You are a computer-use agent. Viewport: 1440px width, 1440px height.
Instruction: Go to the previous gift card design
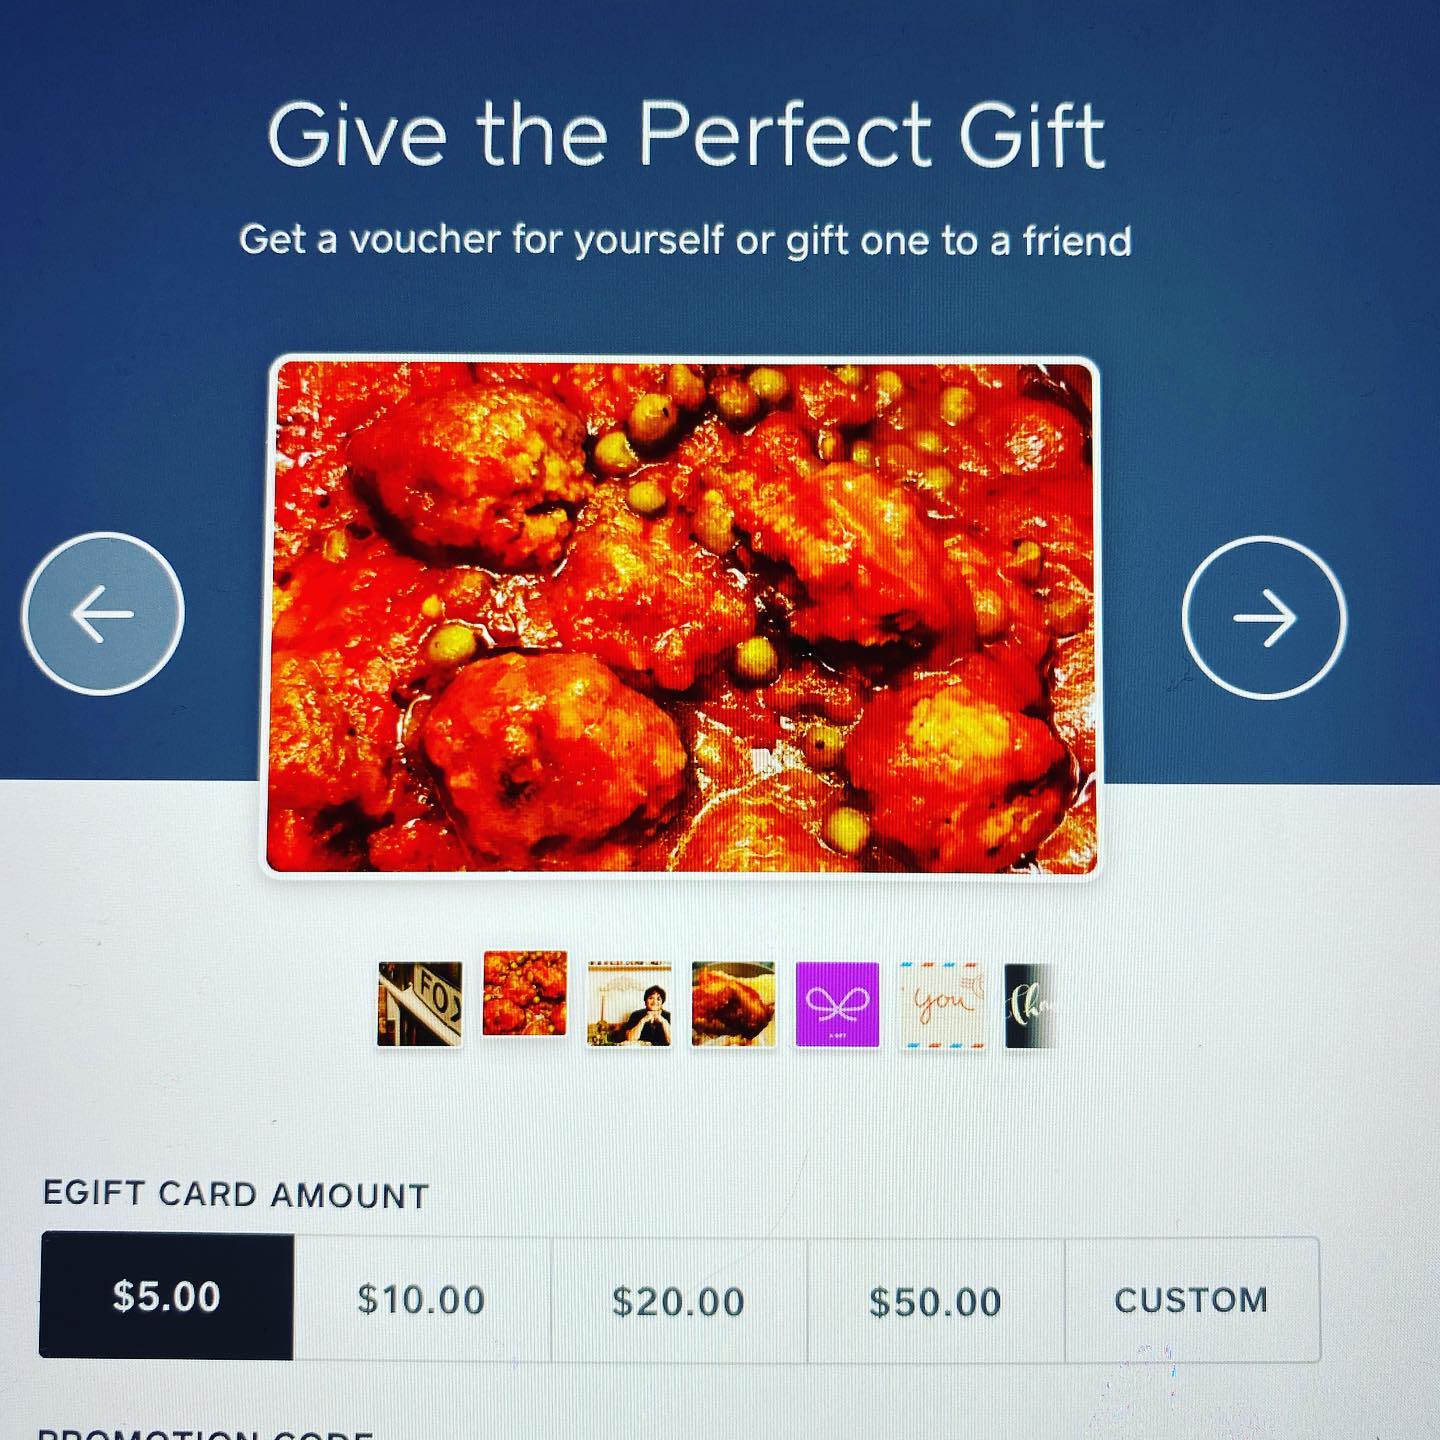click(x=103, y=613)
